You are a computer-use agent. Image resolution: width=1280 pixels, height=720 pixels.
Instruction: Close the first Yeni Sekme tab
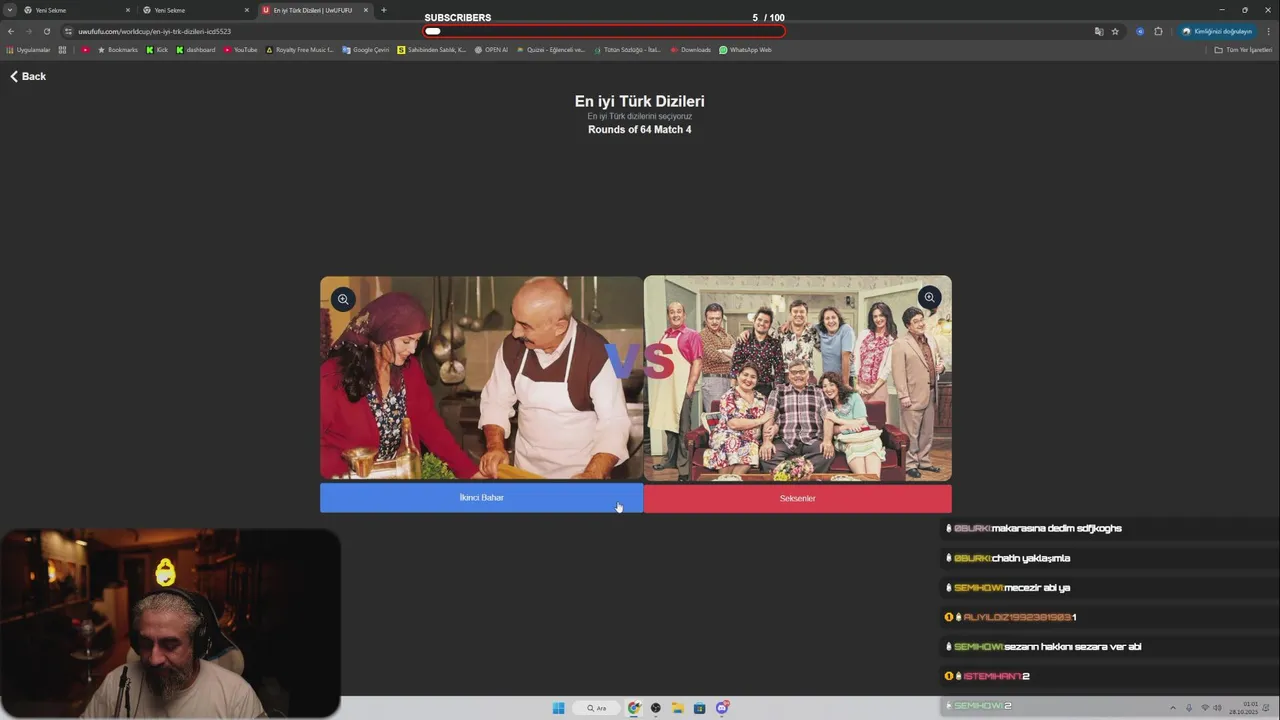click(127, 10)
